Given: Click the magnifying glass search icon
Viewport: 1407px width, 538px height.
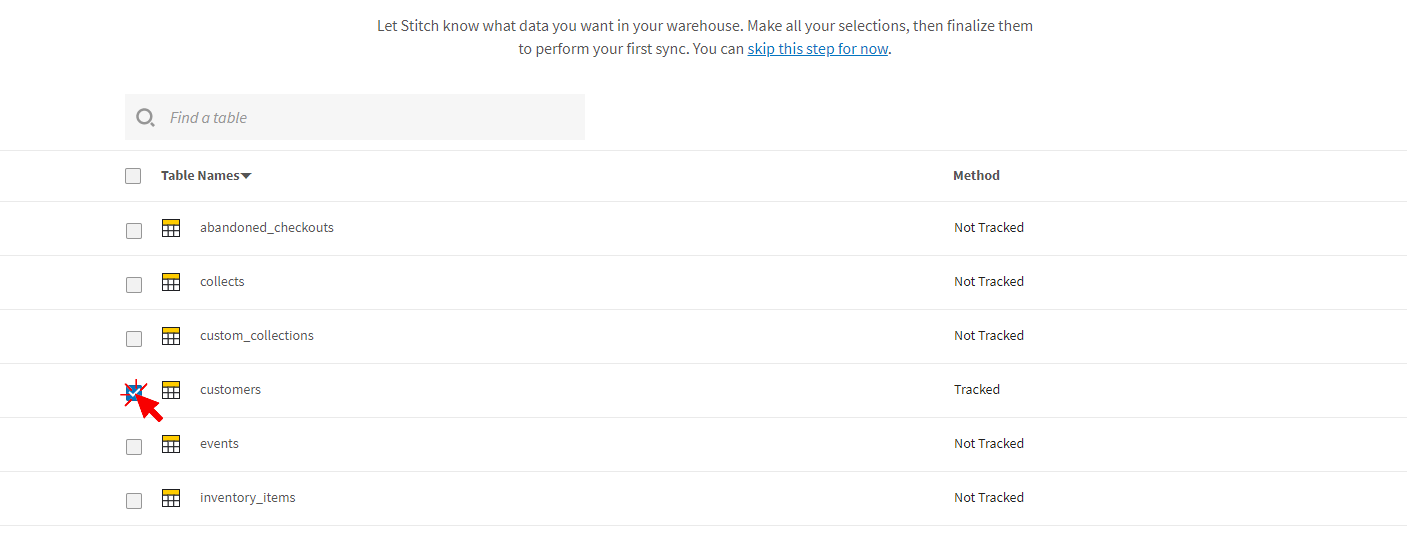Looking at the screenshot, I should coord(146,118).
